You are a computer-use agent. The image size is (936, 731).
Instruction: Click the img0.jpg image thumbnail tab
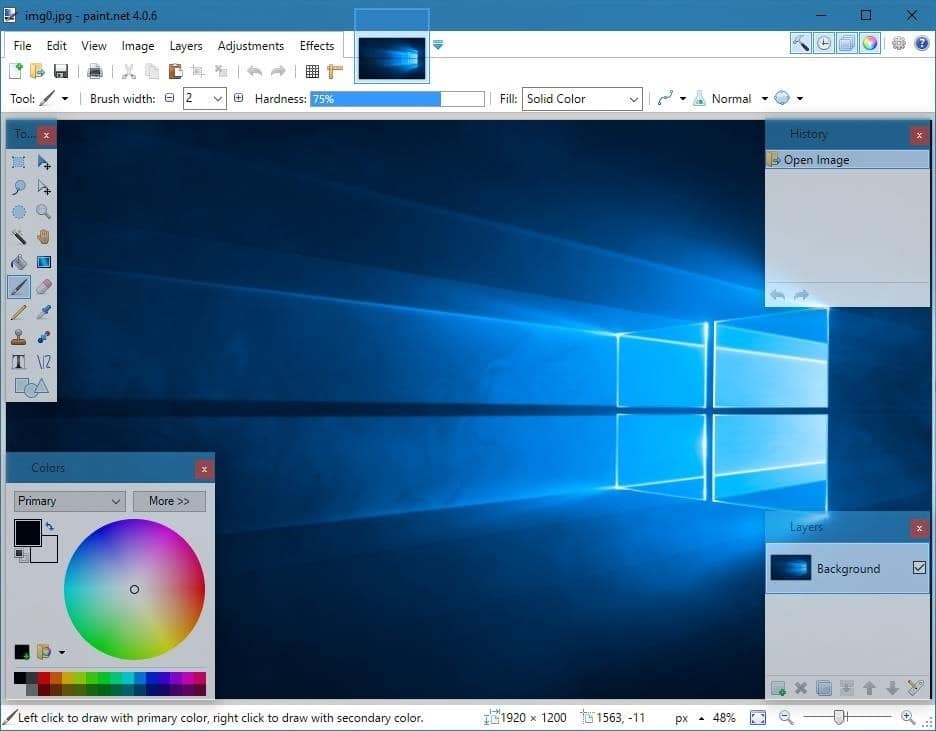point(391,57)
